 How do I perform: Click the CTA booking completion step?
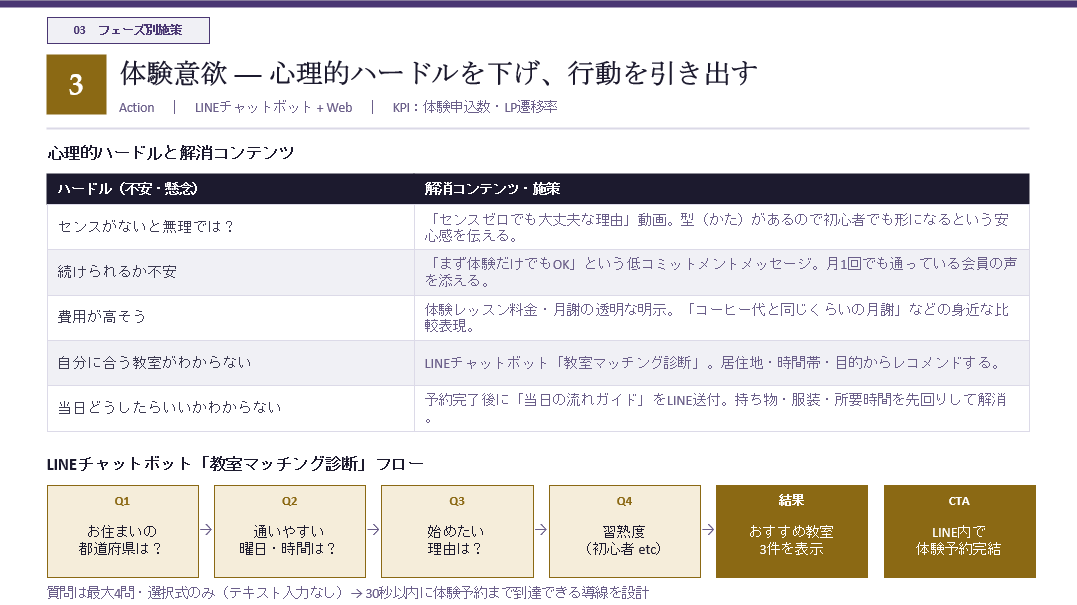tap(959, 531)
